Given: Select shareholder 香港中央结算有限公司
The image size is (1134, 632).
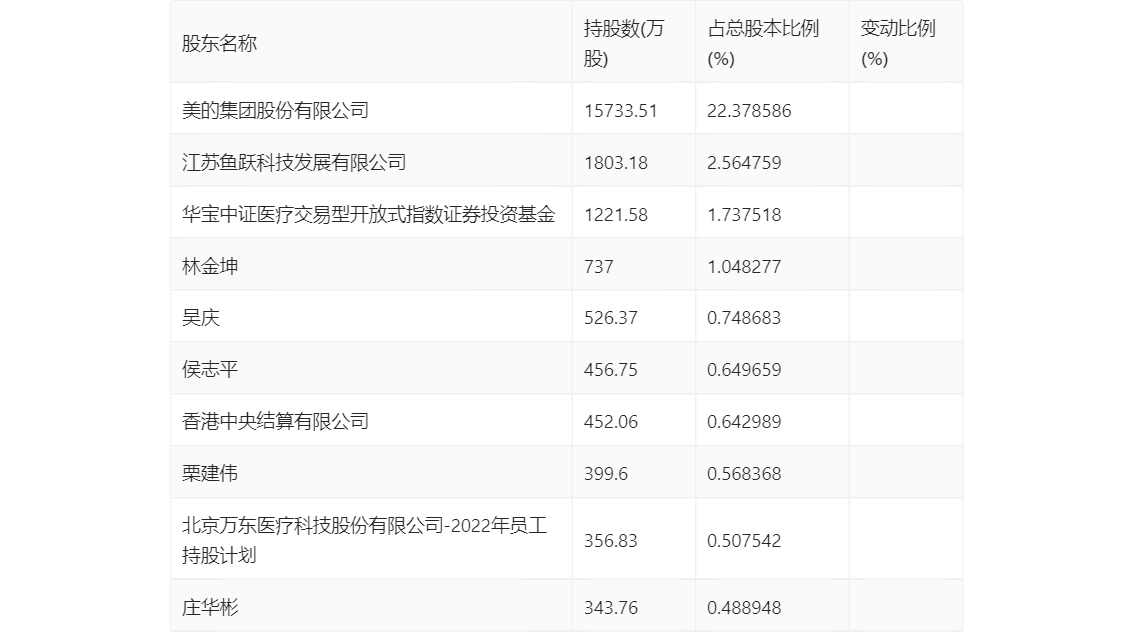Looking at the screenshot, I should pos(276,422).
